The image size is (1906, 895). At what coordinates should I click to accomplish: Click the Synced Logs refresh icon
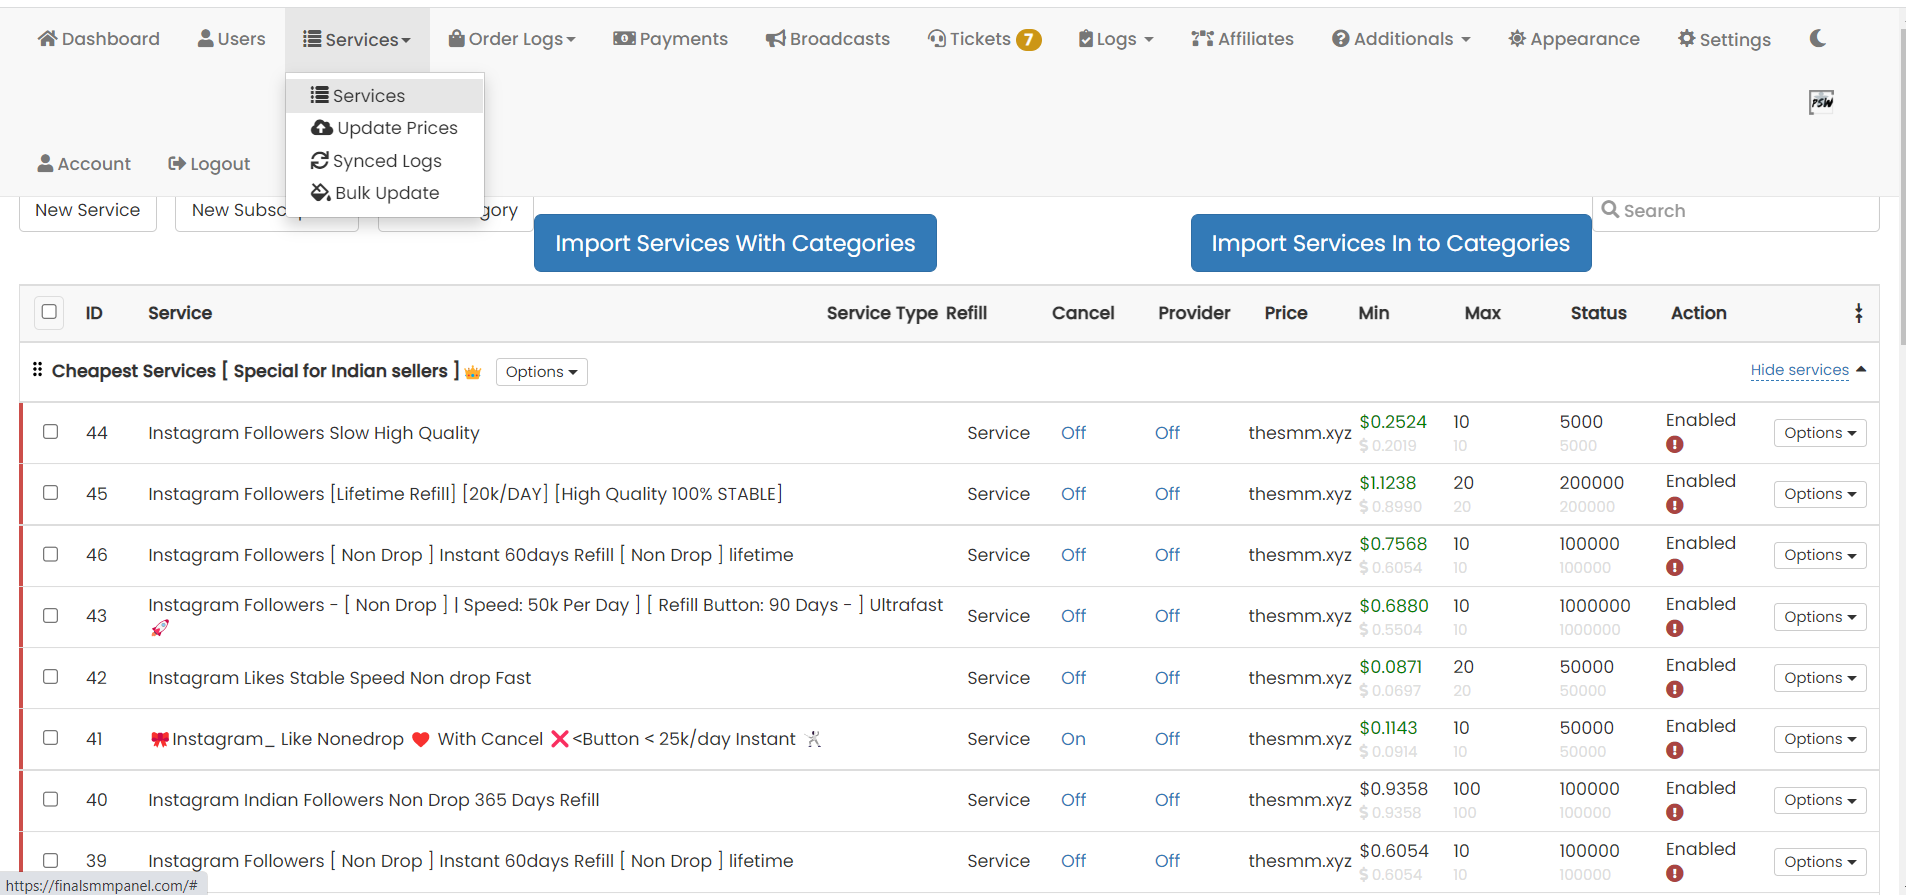pos(320,160)
